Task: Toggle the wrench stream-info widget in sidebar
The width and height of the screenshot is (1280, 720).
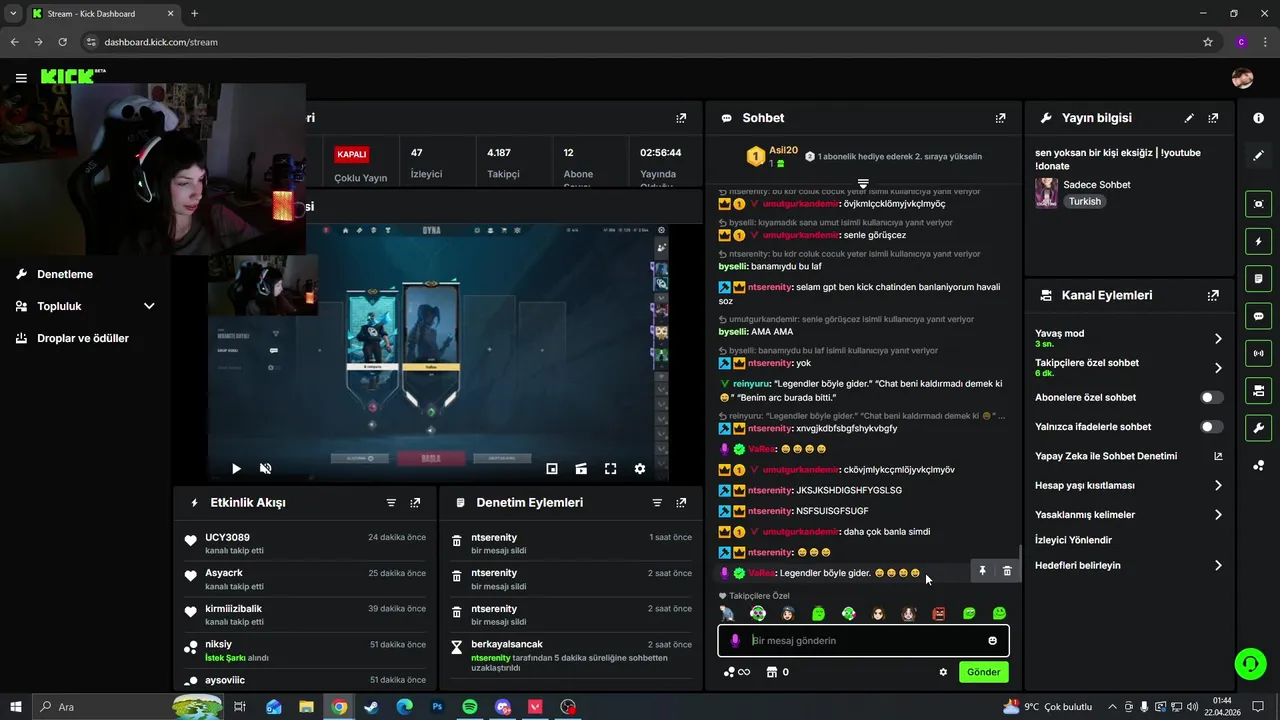Action: click(1258, 428)
